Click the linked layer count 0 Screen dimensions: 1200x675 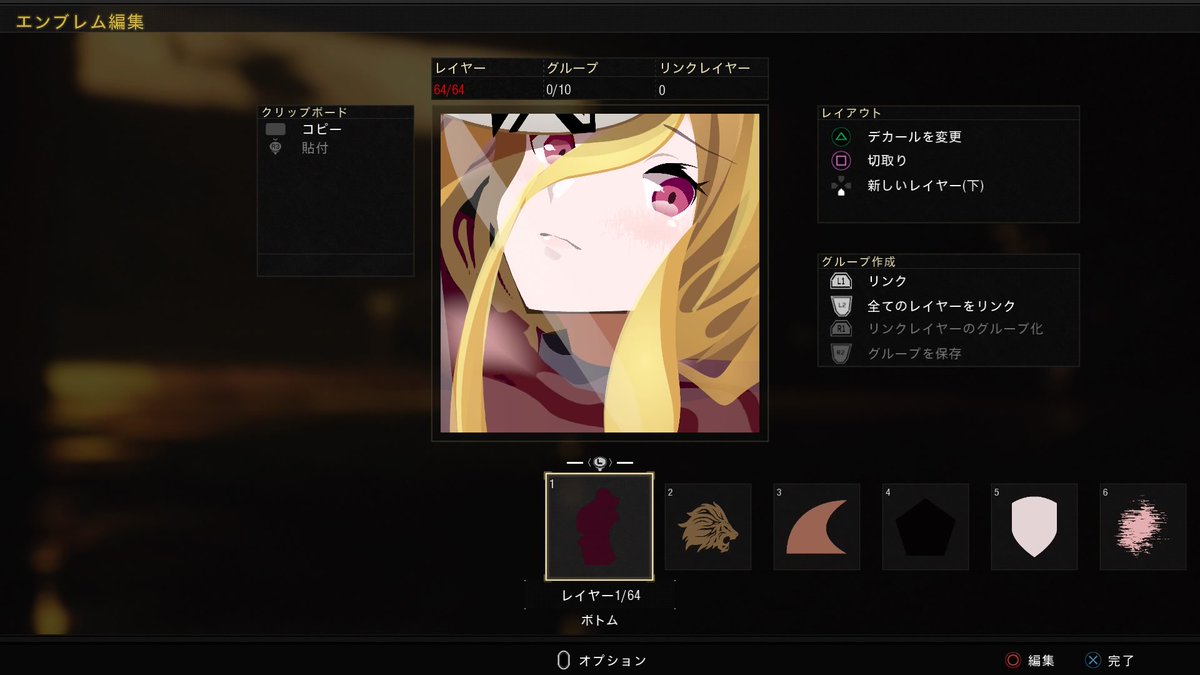point(662,90)
